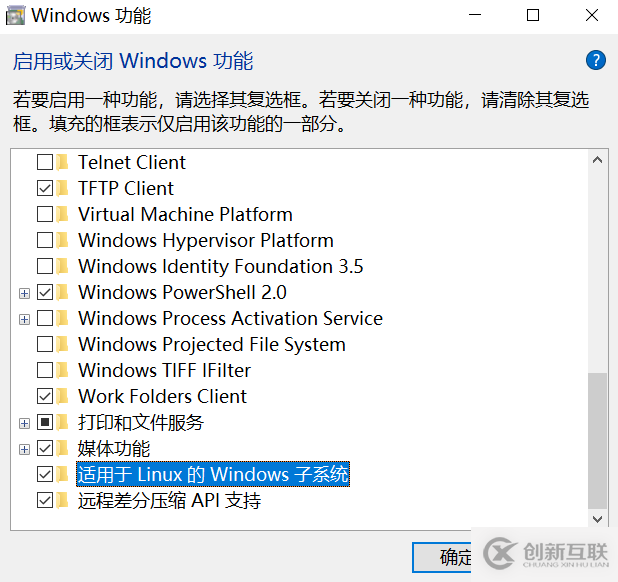Click the folder icon next to Work Folders Client
This screenshot has height=582, width=618.
pos(64,396)
